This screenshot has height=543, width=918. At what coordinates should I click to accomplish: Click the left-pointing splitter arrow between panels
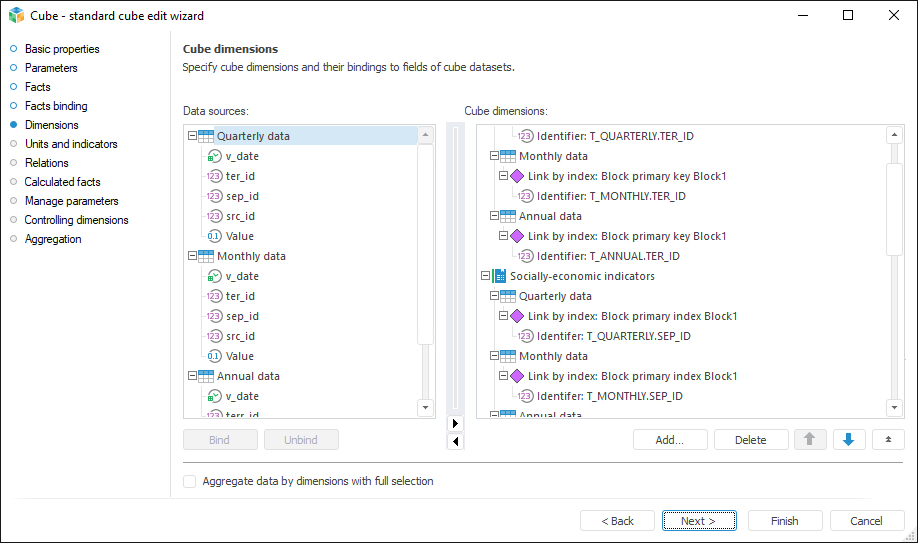point(456,441)
